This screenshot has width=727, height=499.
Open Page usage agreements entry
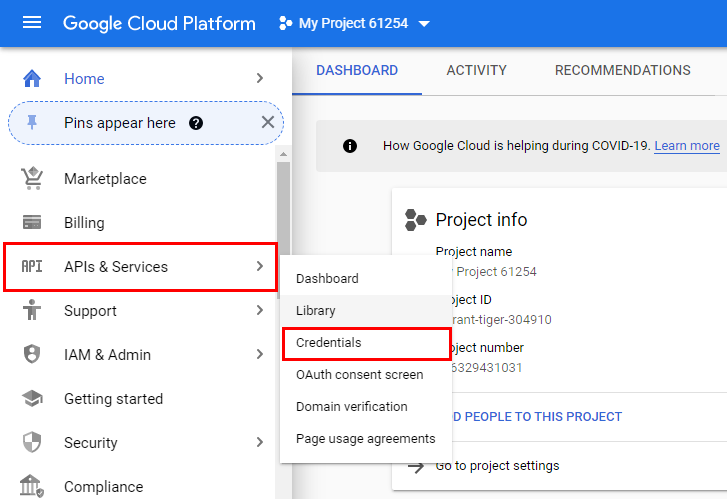(366, 438)
